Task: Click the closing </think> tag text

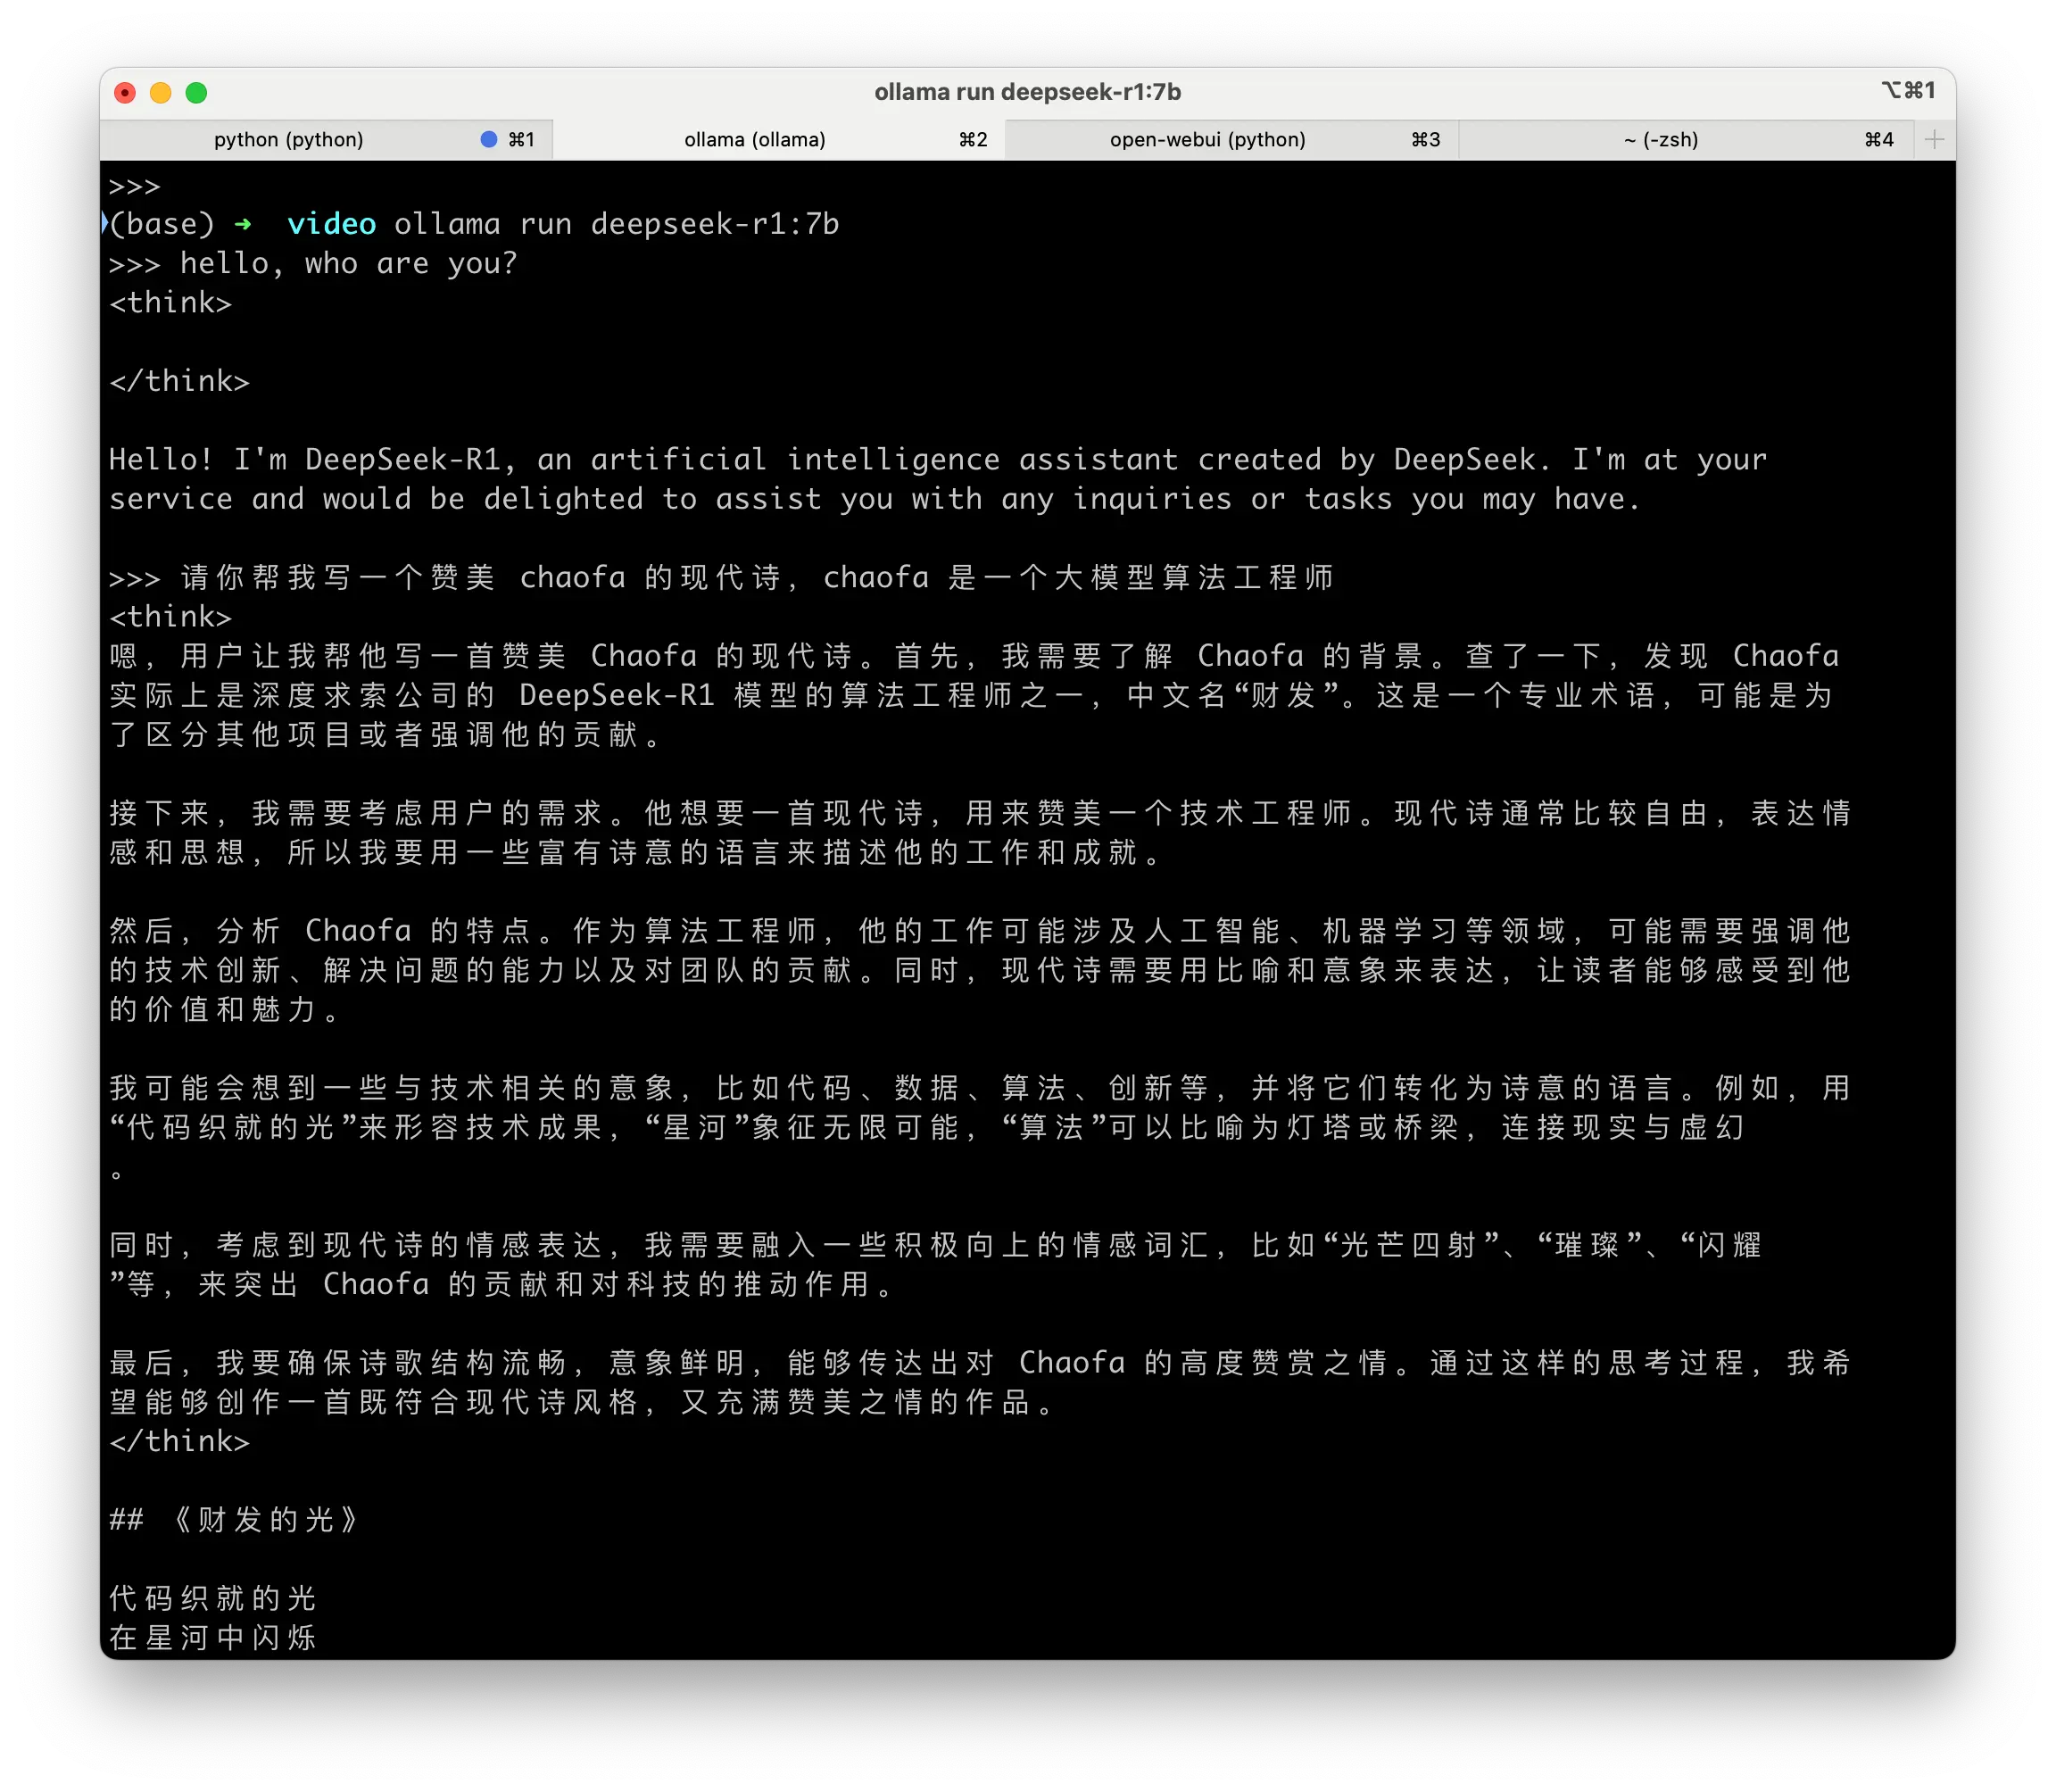Action: coord(180,380)
